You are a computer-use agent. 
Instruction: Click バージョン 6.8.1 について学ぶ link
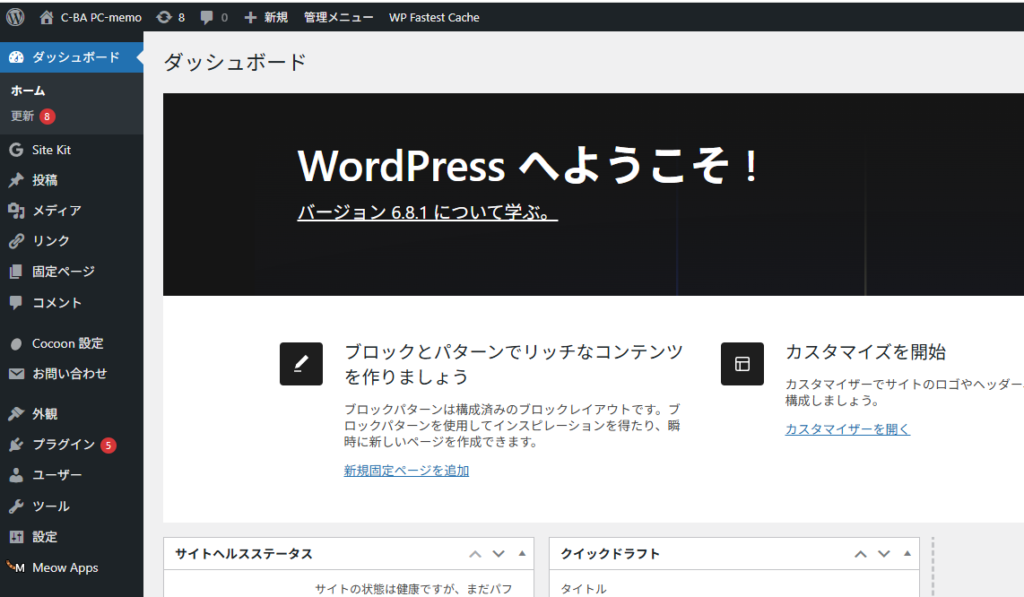[x=427, y=213]
